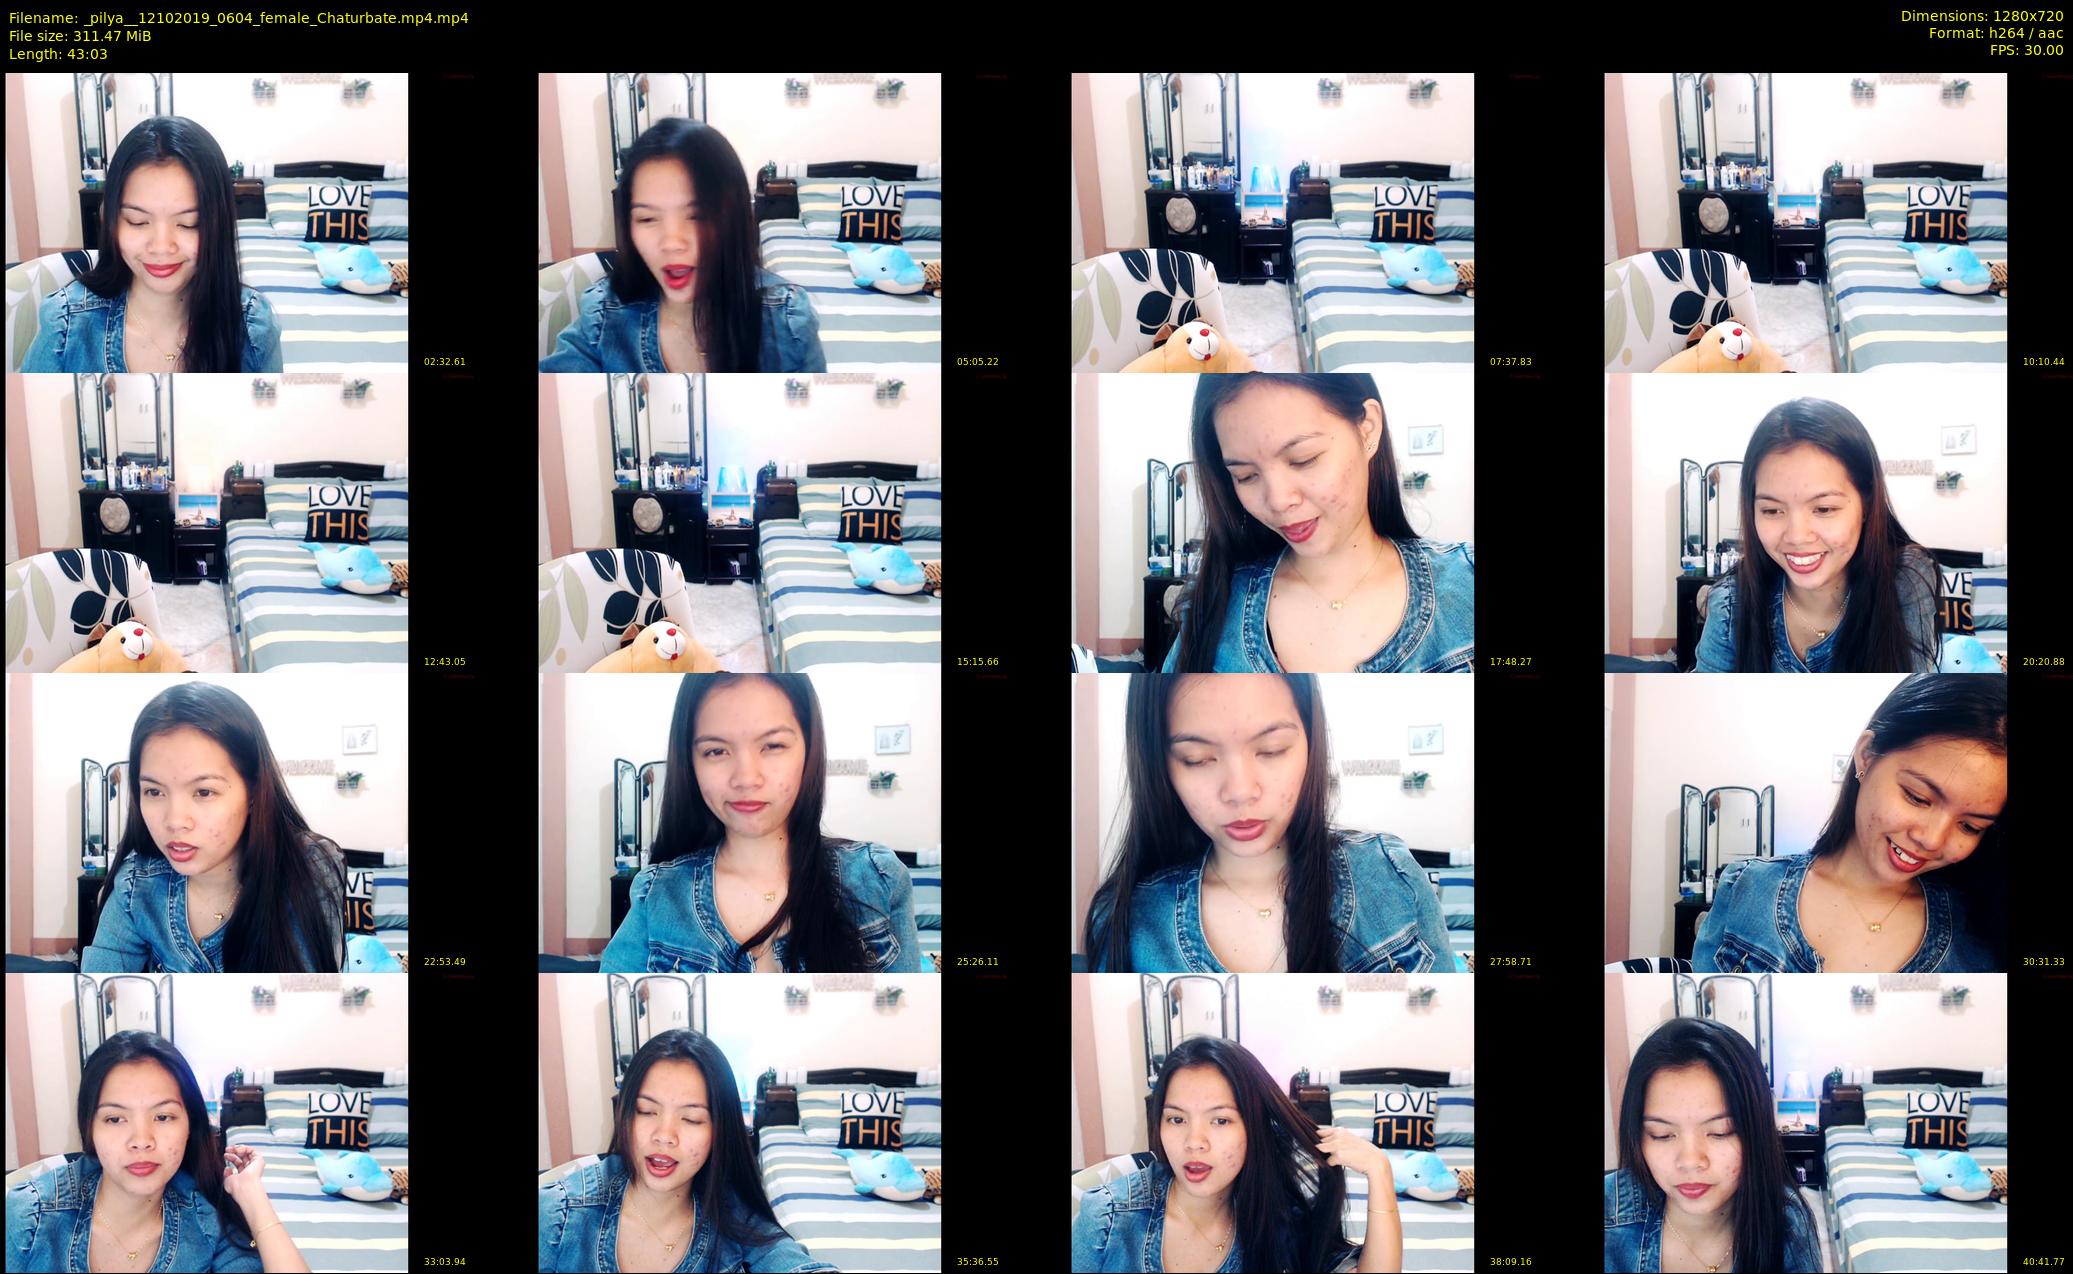Image resolution: width=2073 pixels, height=1274 pixels.
Task: Click the Filename text line in header
Action: (238, 18)
